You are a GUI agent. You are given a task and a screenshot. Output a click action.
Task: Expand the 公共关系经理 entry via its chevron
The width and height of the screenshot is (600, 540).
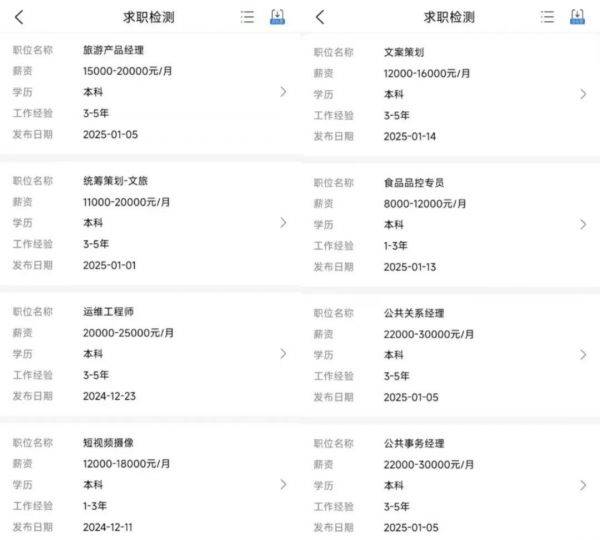pyautogui.click(x=583, y=355)
